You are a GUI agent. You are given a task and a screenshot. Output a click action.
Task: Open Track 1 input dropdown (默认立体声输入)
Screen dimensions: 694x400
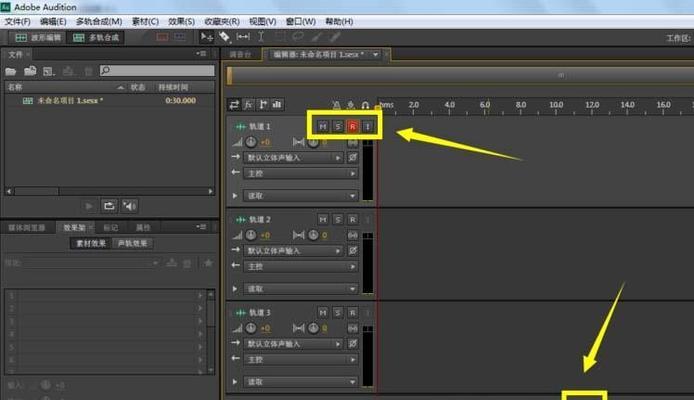pyautogui.click(x=295, y=157)
